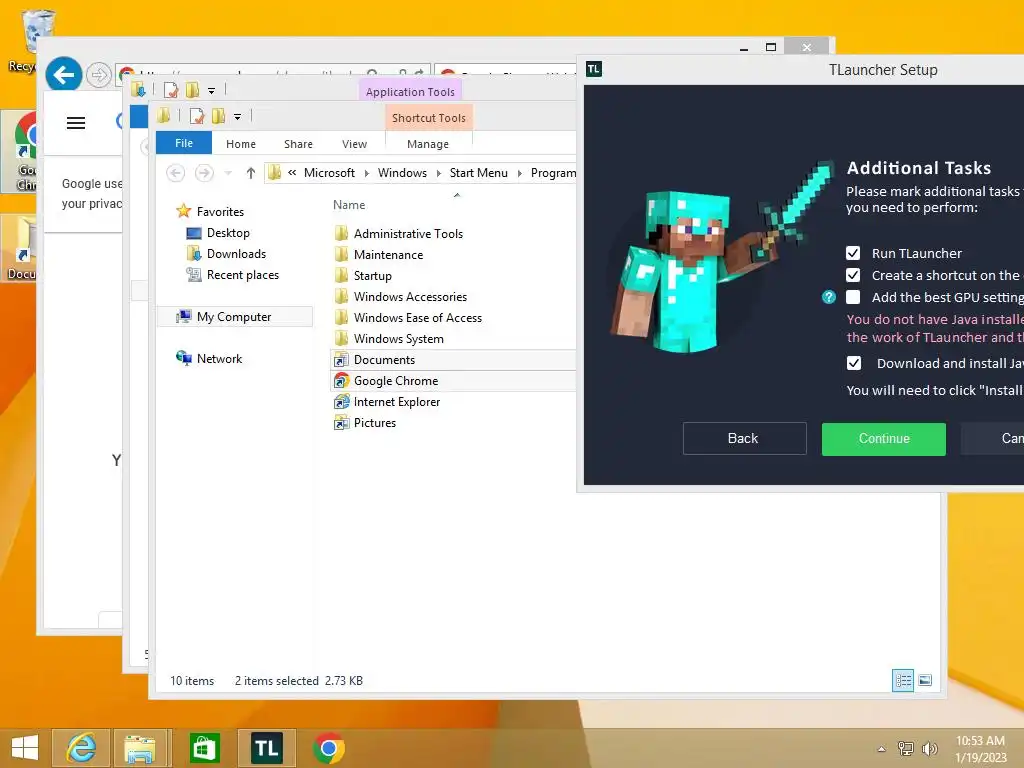Click the Windows Start button
The height and width of the screenshot is (768, 1024).
24,748
